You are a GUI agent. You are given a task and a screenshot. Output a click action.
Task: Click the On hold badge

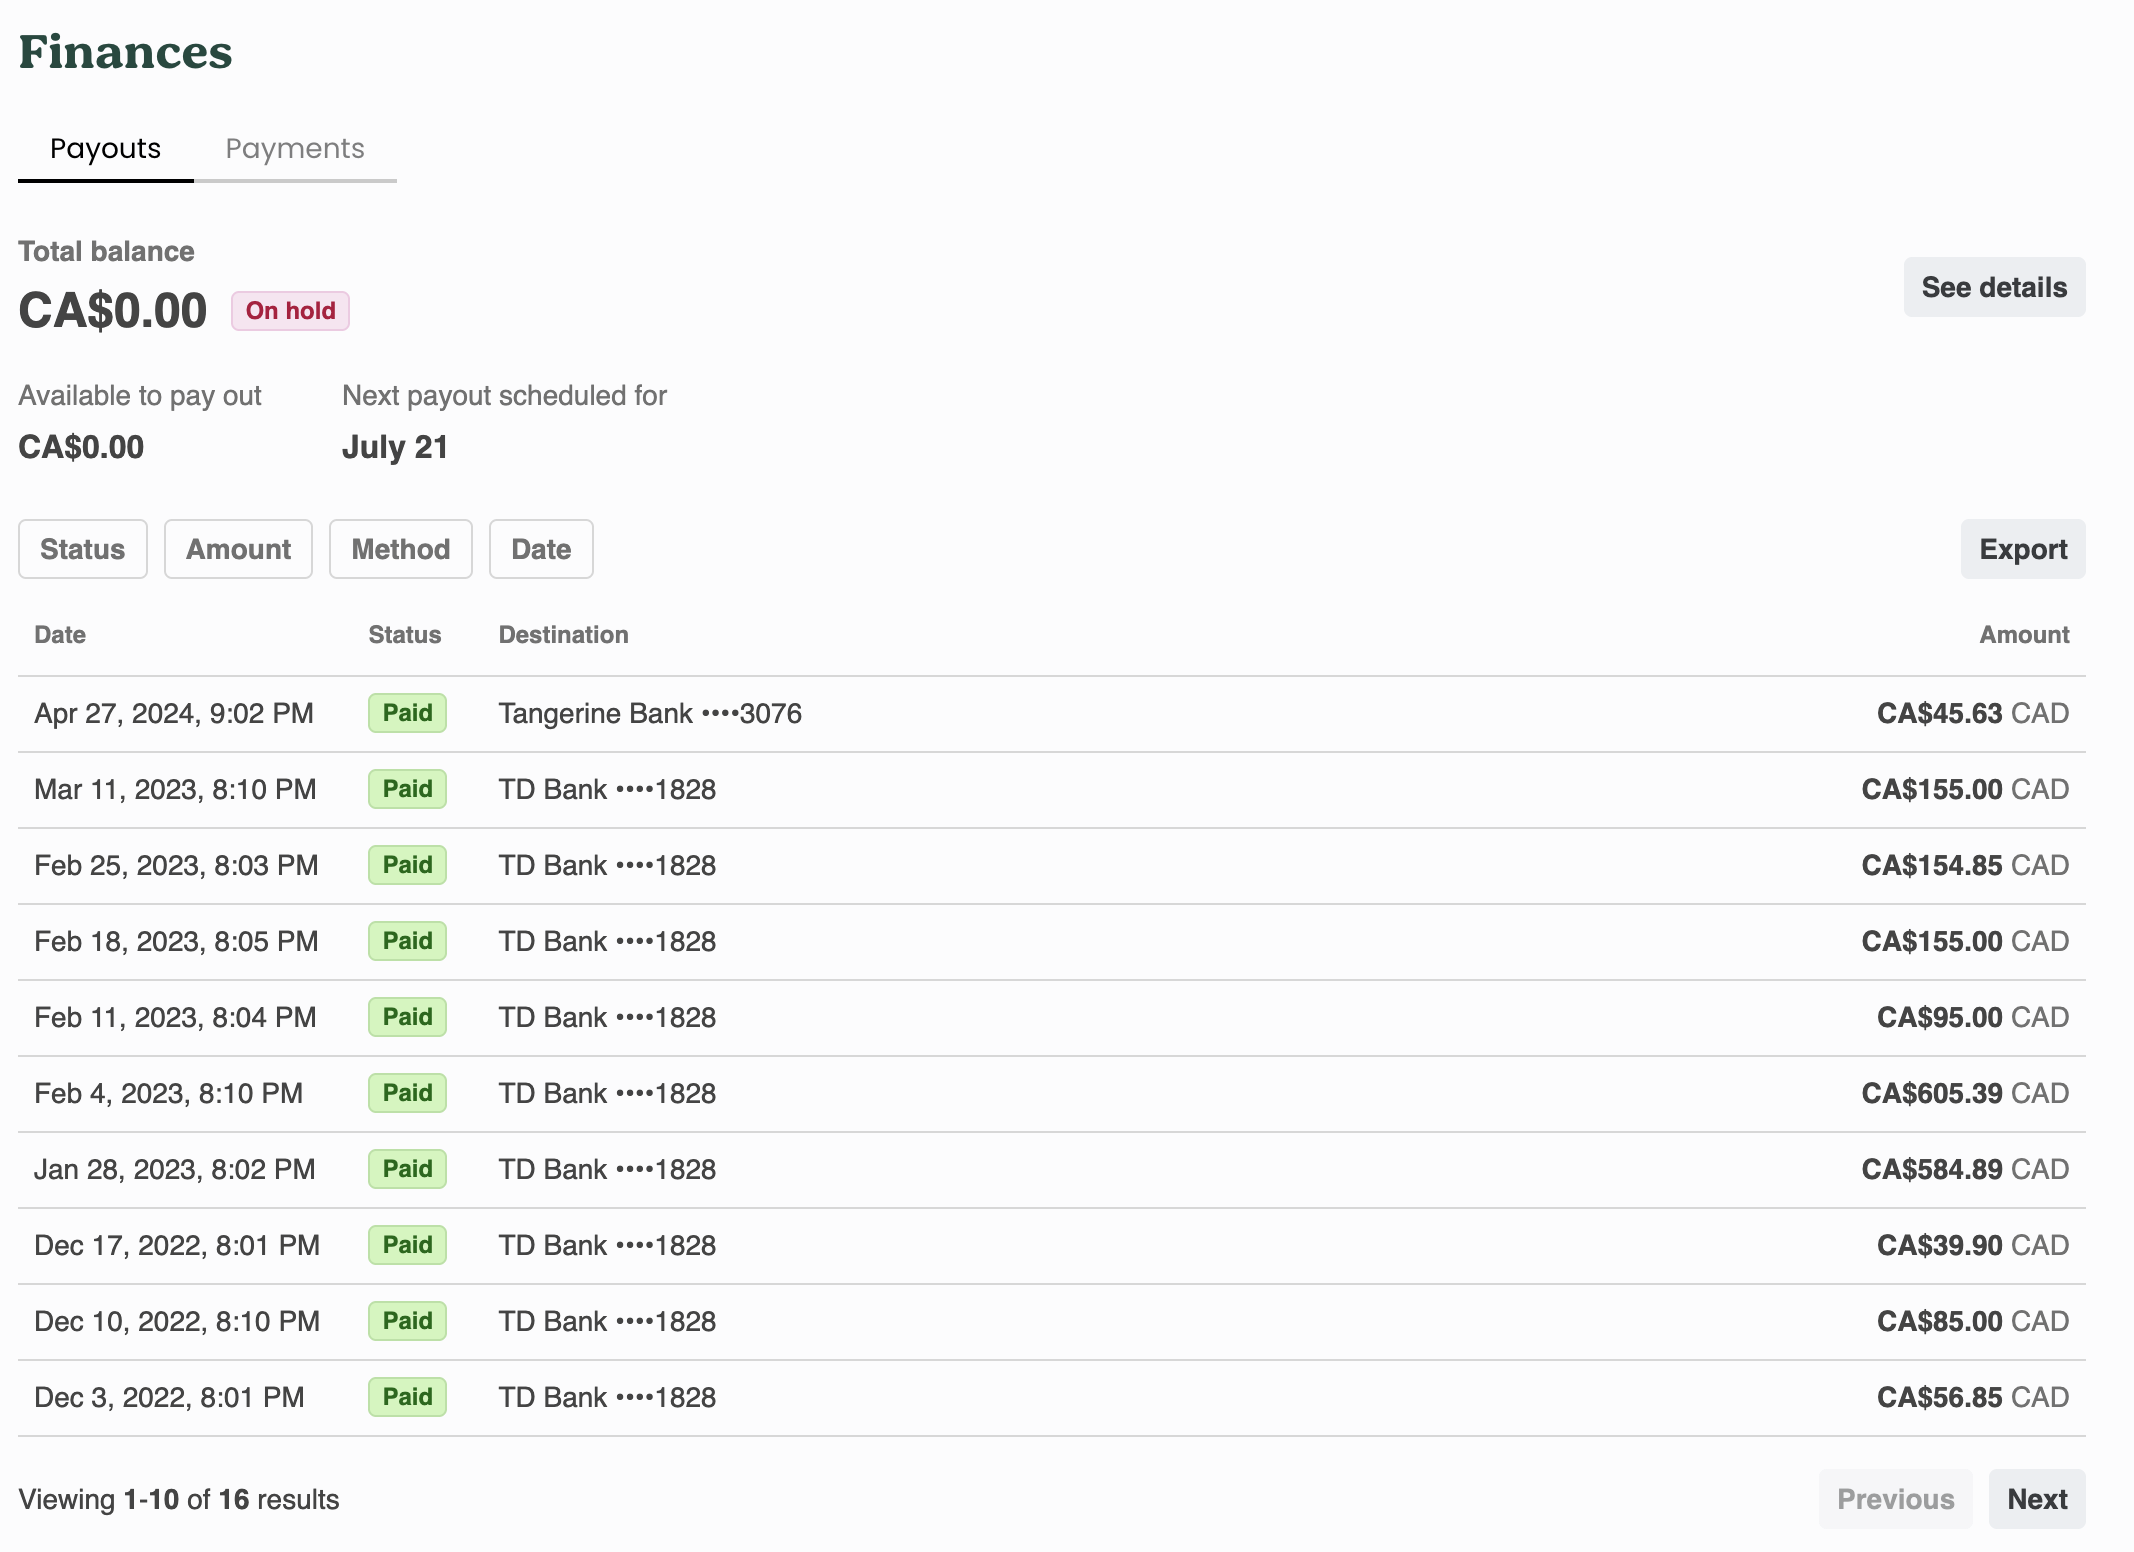pyautogui.click(x=290, y=311)
